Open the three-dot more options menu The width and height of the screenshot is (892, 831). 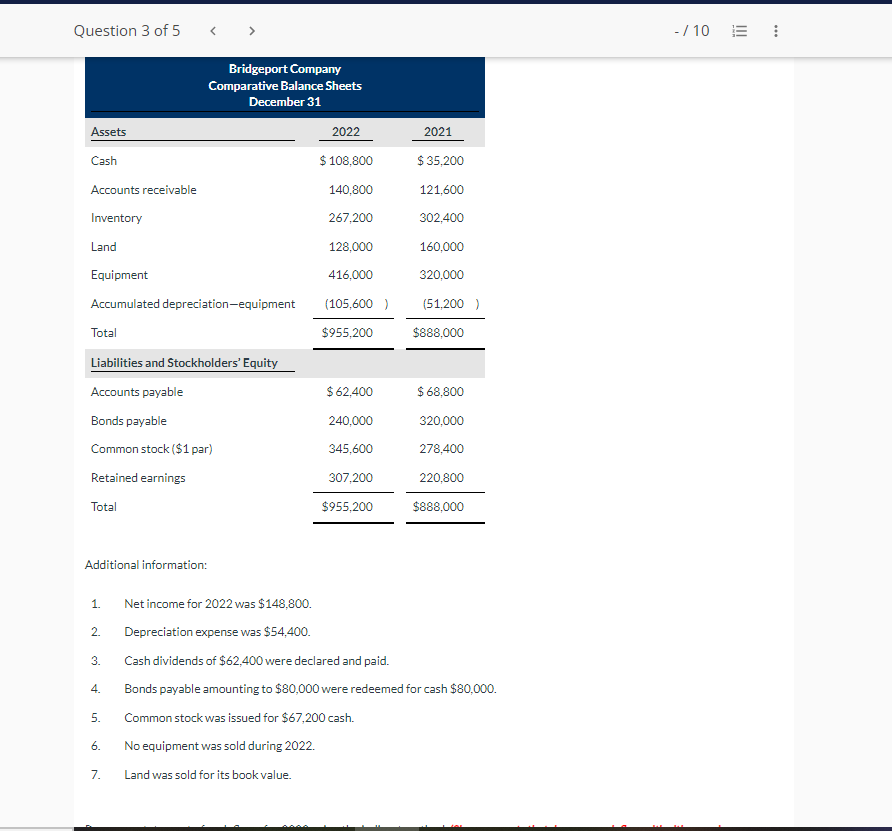pyautogui.click(x=775, y=31)
